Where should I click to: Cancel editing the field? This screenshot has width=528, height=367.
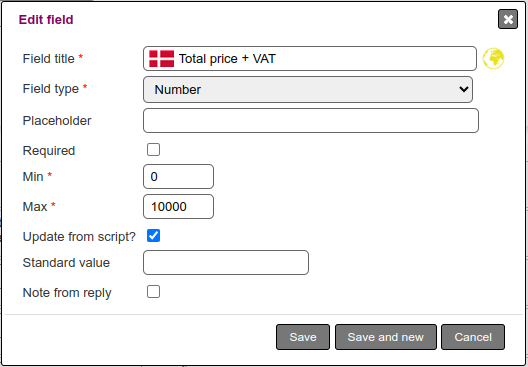point(473,337)
